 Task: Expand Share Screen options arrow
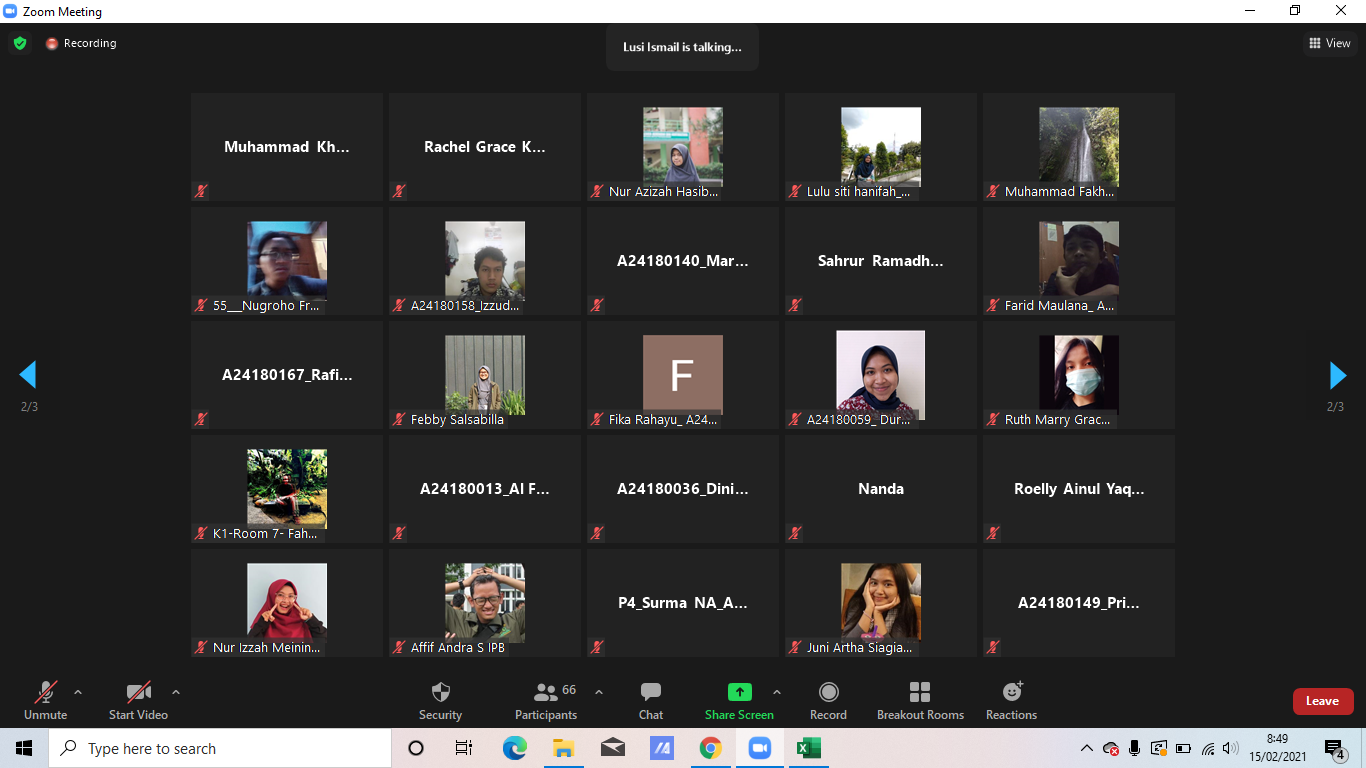point(777,692)
